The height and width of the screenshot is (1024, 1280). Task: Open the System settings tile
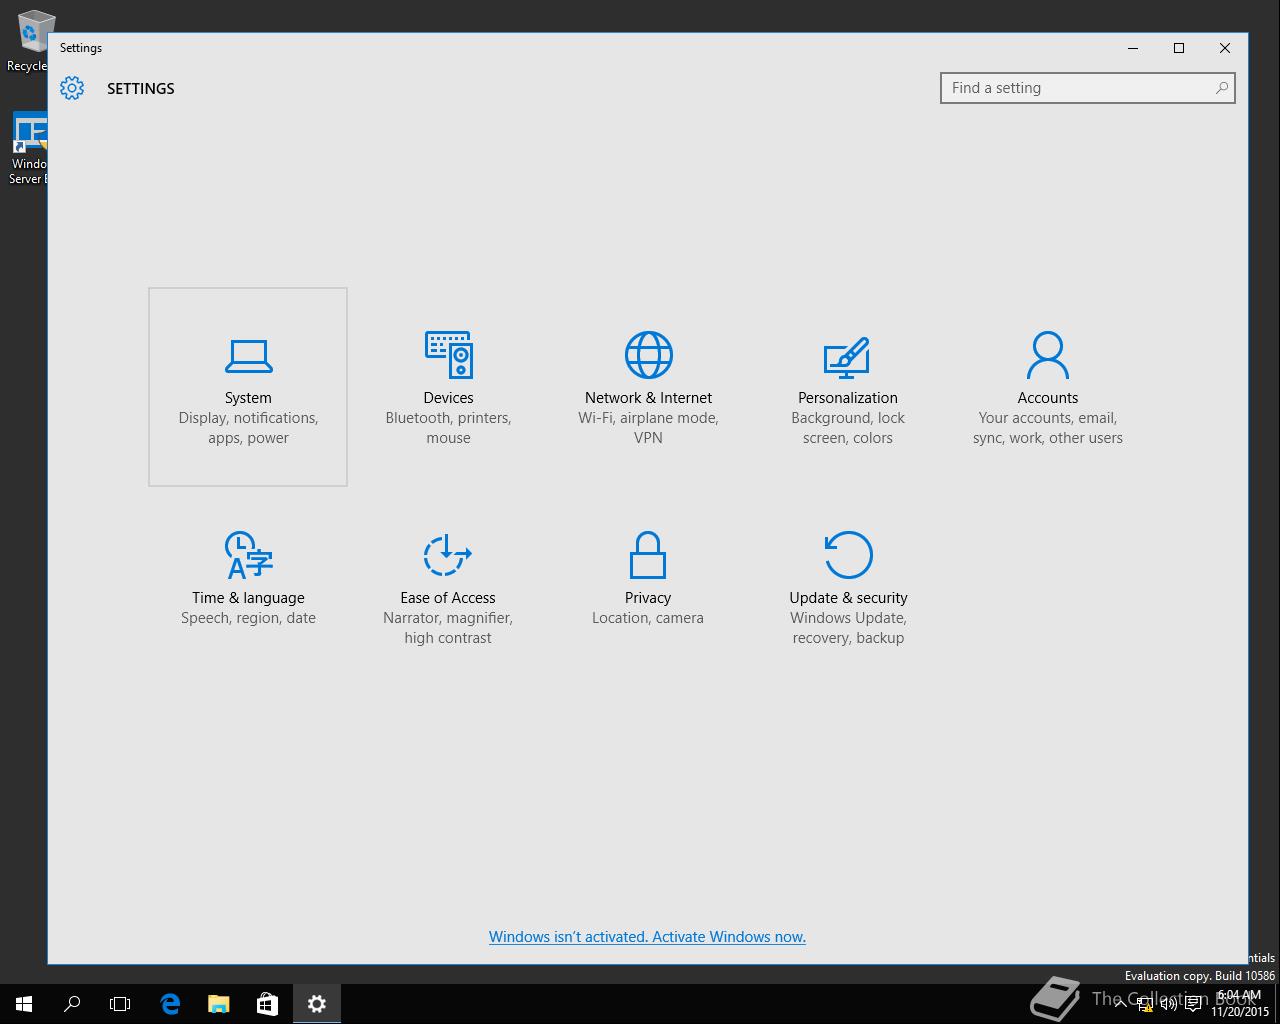[x=248, y=387]
